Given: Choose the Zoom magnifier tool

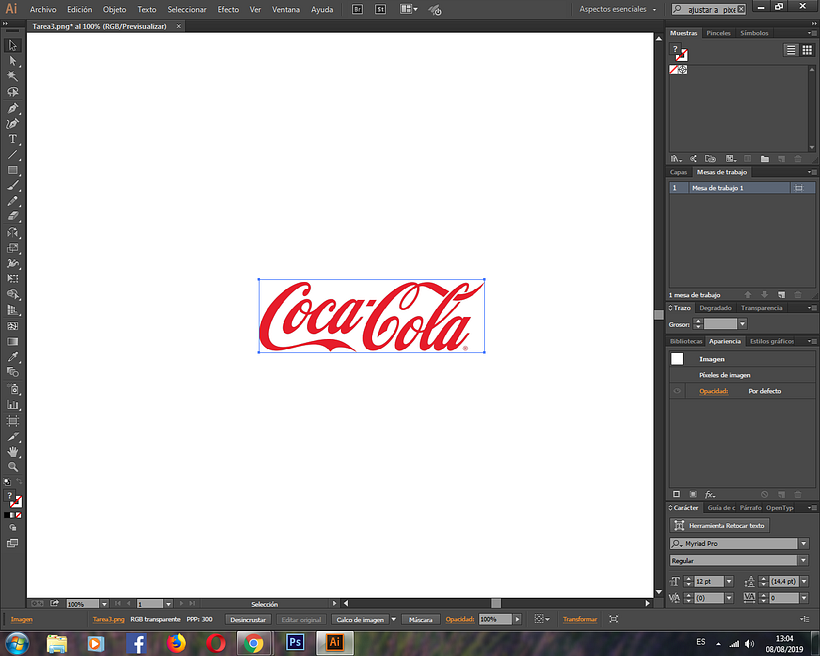Looking at the screenshot, I should tap(13, 467).
